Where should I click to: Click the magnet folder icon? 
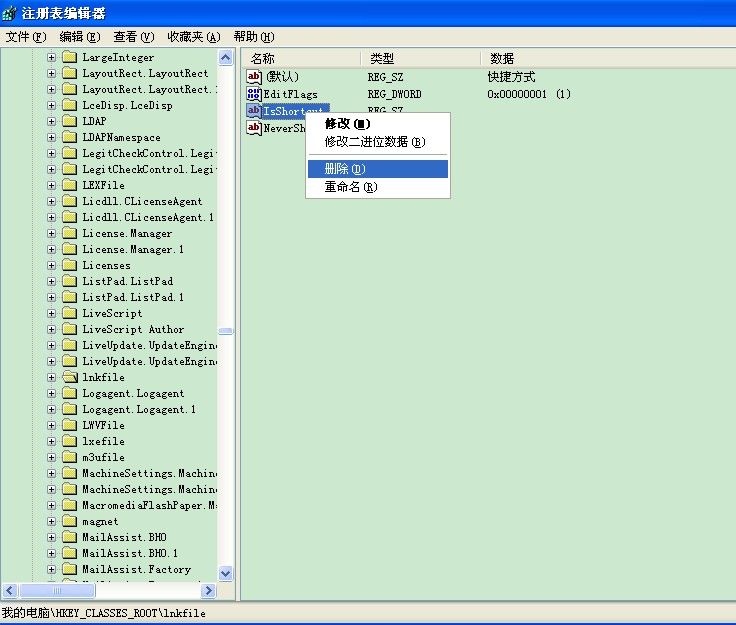pyautogui.click(x=69, y=521)
